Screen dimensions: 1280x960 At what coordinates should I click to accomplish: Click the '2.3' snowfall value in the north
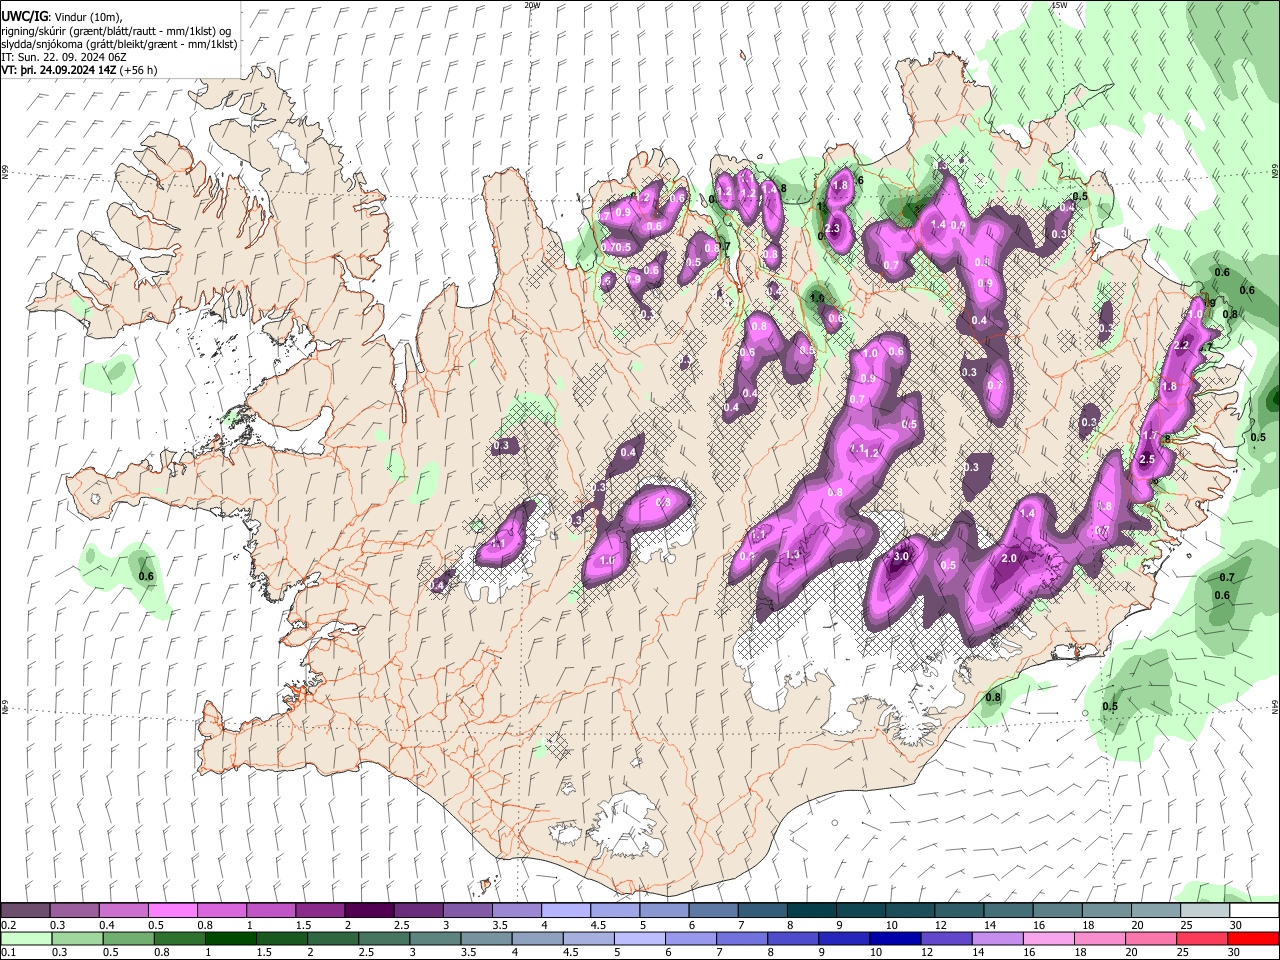click(833, 229)
